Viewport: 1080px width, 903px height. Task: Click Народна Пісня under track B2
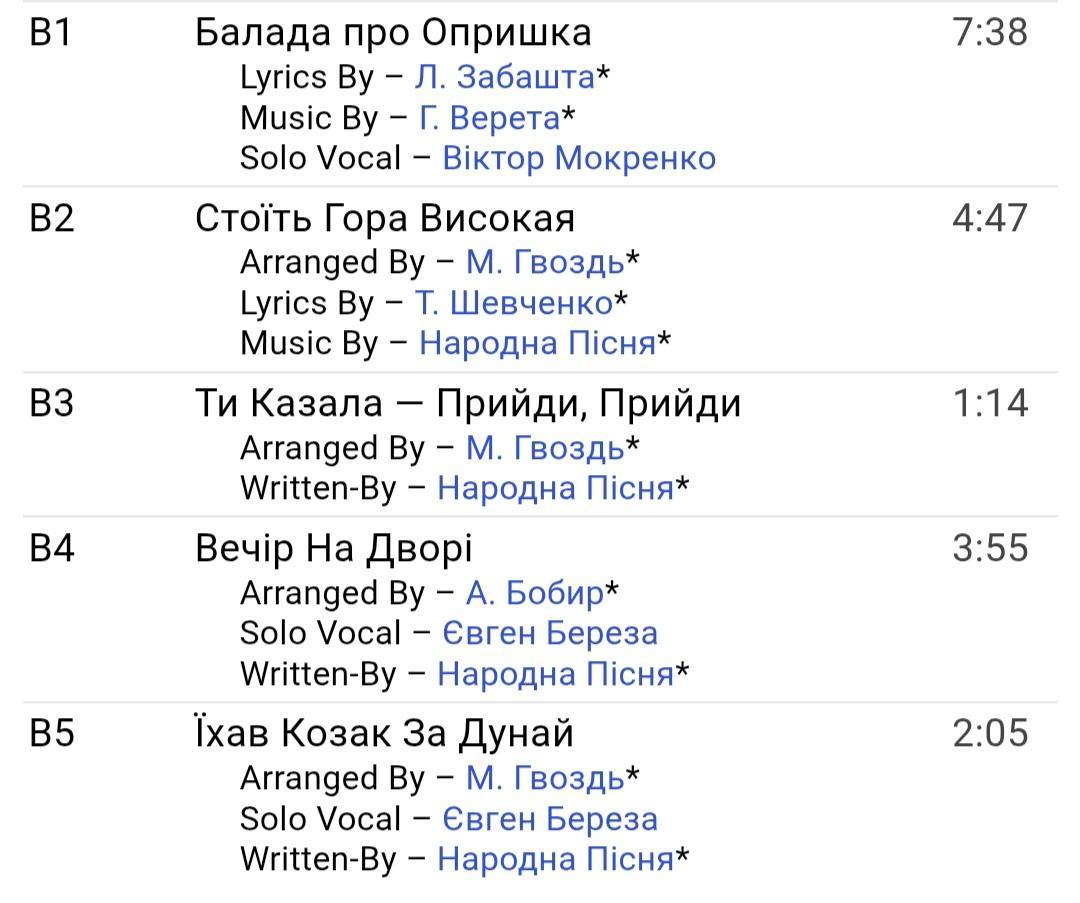coord(537,343)
